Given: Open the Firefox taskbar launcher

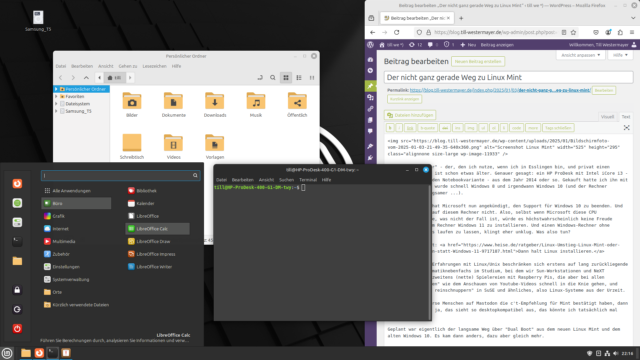Looking at the screenshot, I should point(39,353).
